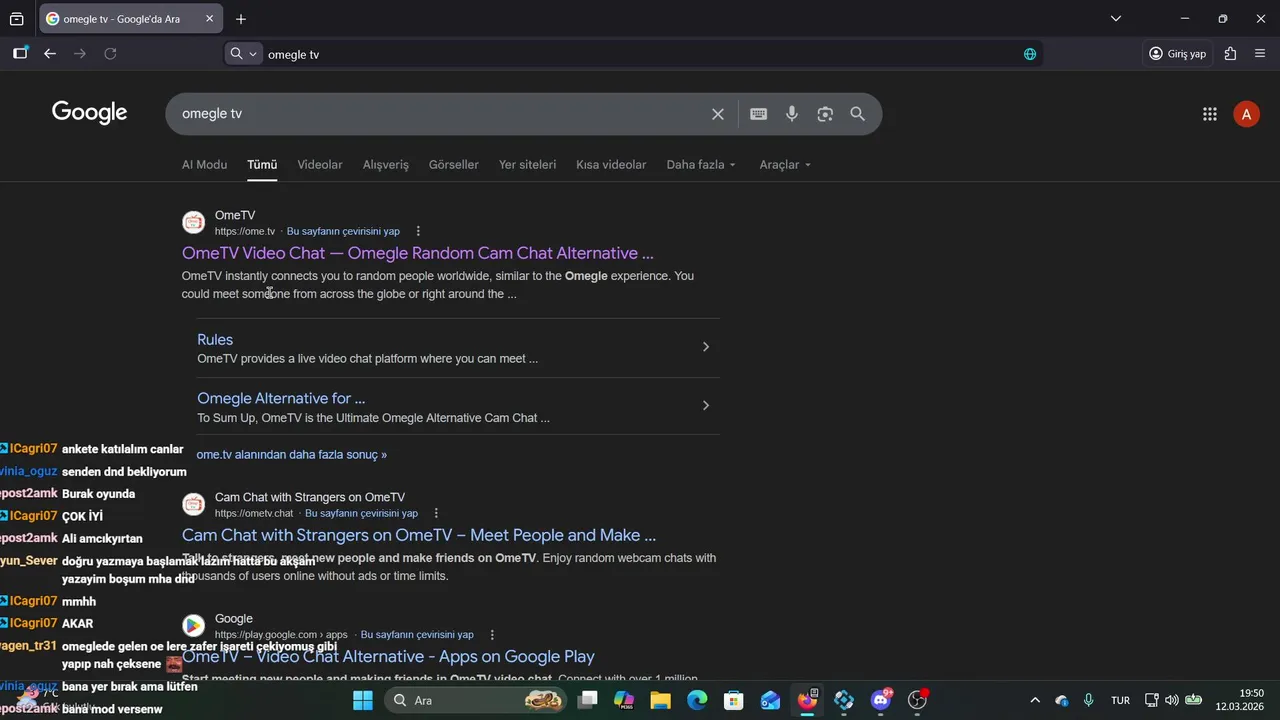This screenshot has height=720, width=1280.
Task: Open the browser hamburger application menu
Action: (x=1260, y=54)
